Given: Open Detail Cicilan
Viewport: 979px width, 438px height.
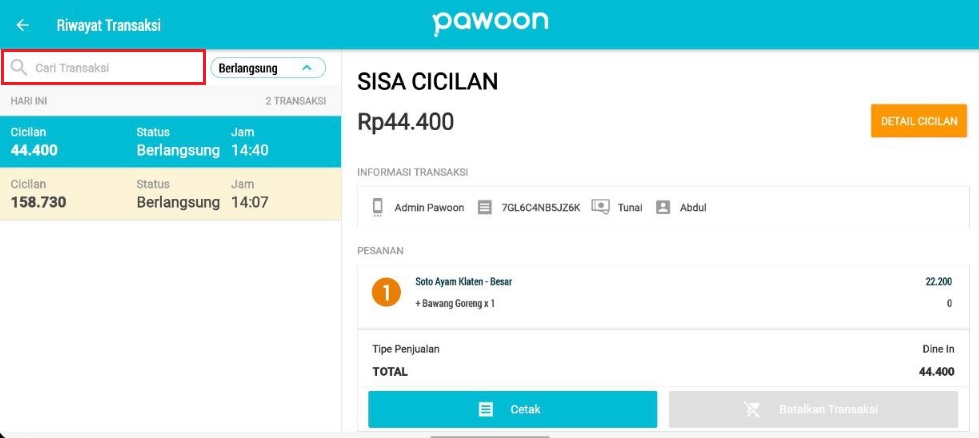Looking at the screenshot, I should coord(918,121).
